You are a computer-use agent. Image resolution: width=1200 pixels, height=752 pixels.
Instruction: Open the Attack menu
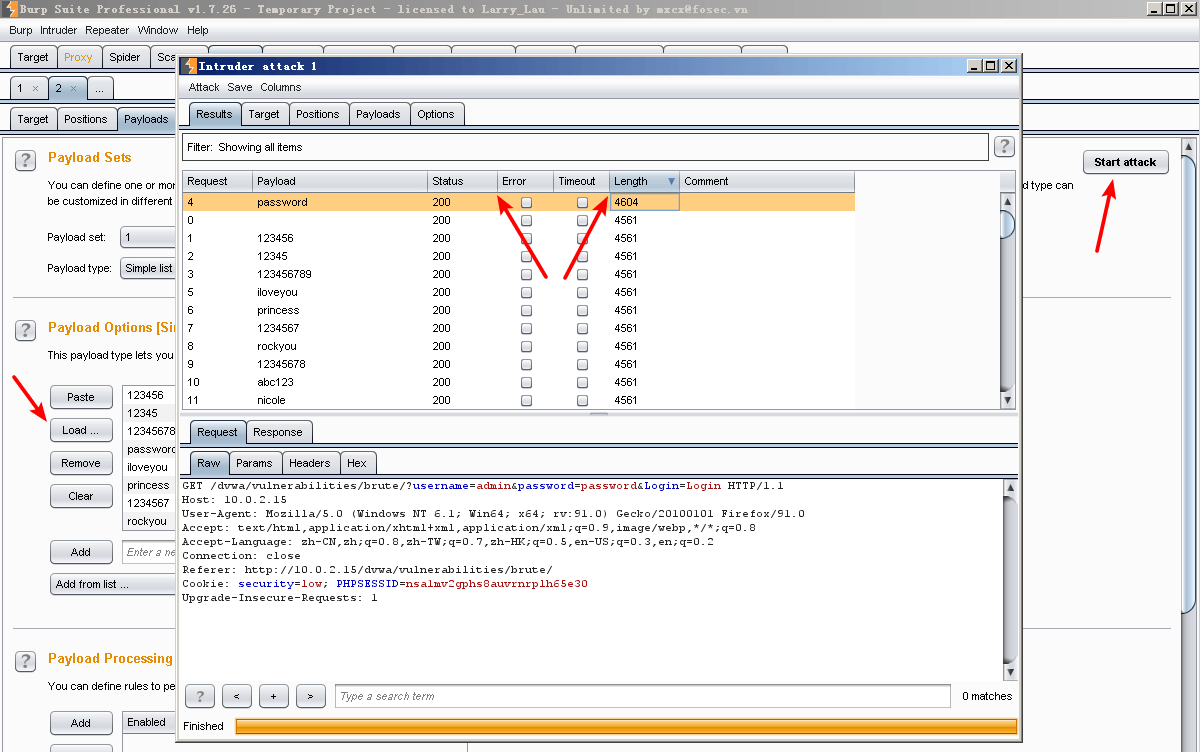tap(203, 87)
